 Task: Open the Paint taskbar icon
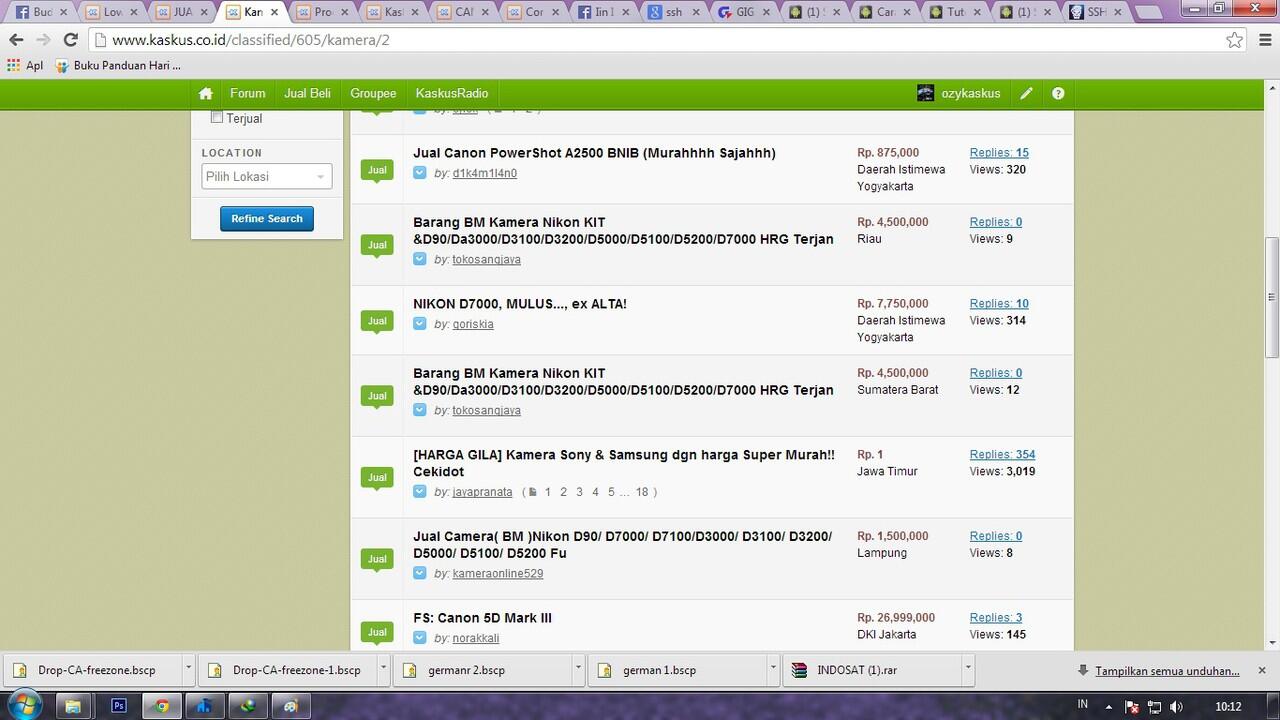[x=291, y=705]
